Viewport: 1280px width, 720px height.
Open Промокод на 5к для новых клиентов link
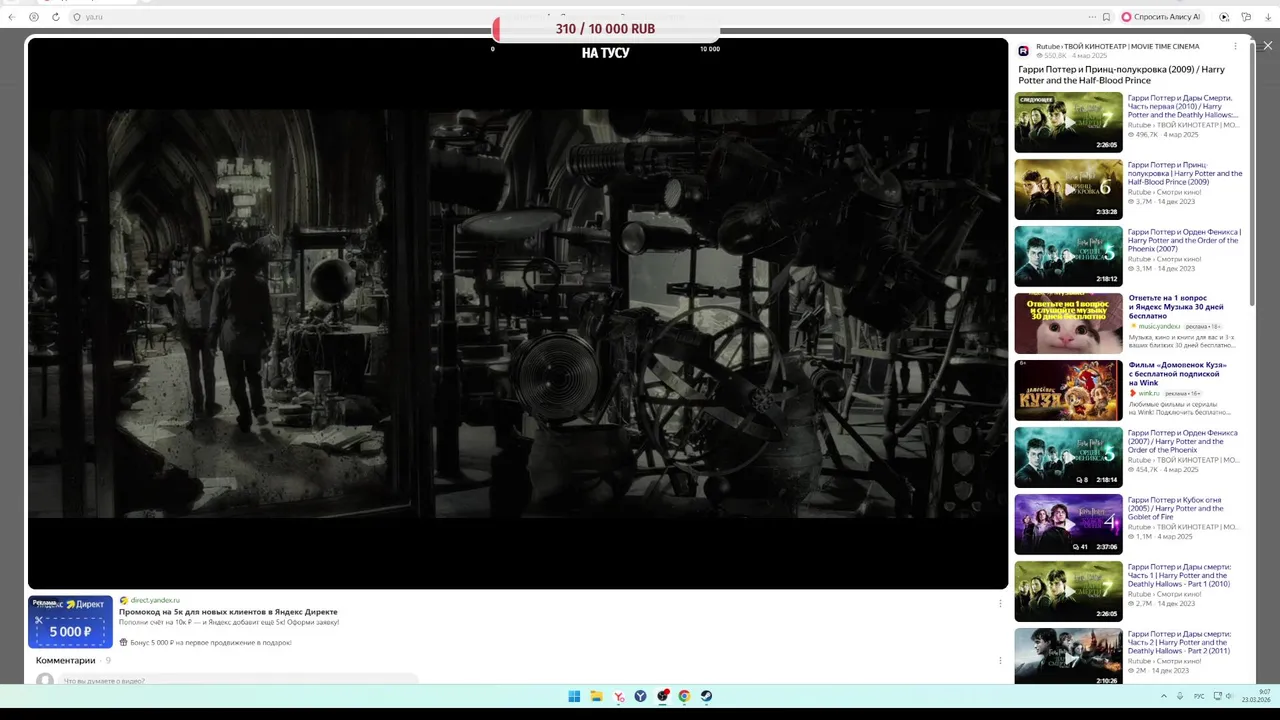(x=228, y=611)
